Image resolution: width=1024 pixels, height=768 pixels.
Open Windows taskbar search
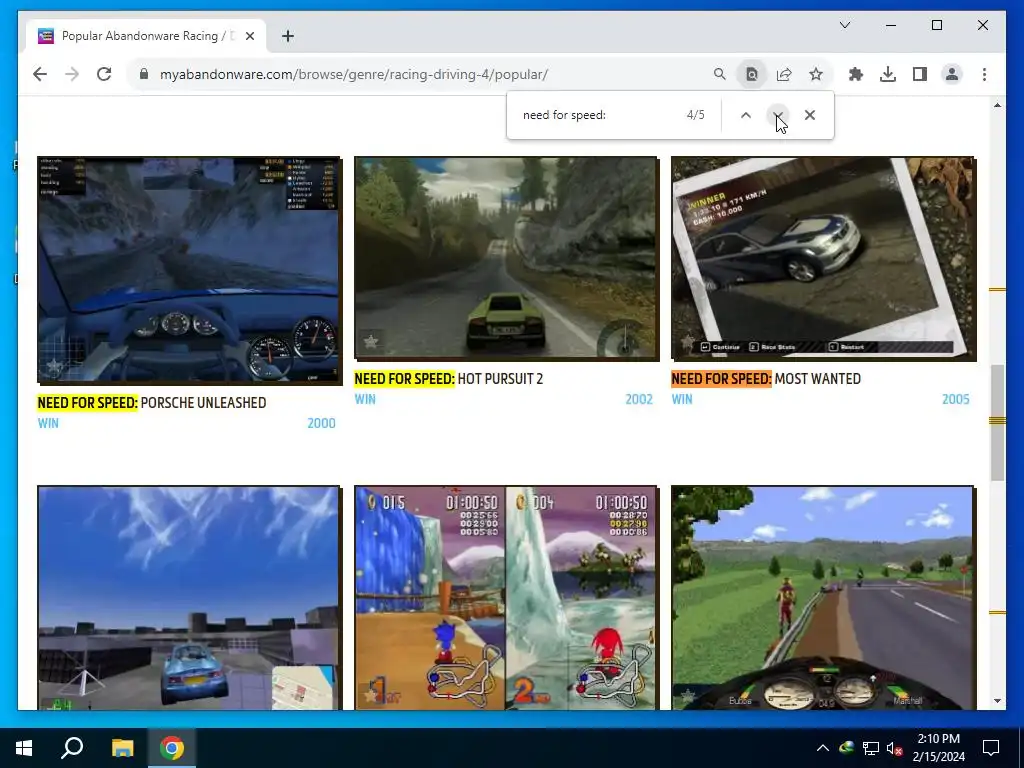click(72, 748)
